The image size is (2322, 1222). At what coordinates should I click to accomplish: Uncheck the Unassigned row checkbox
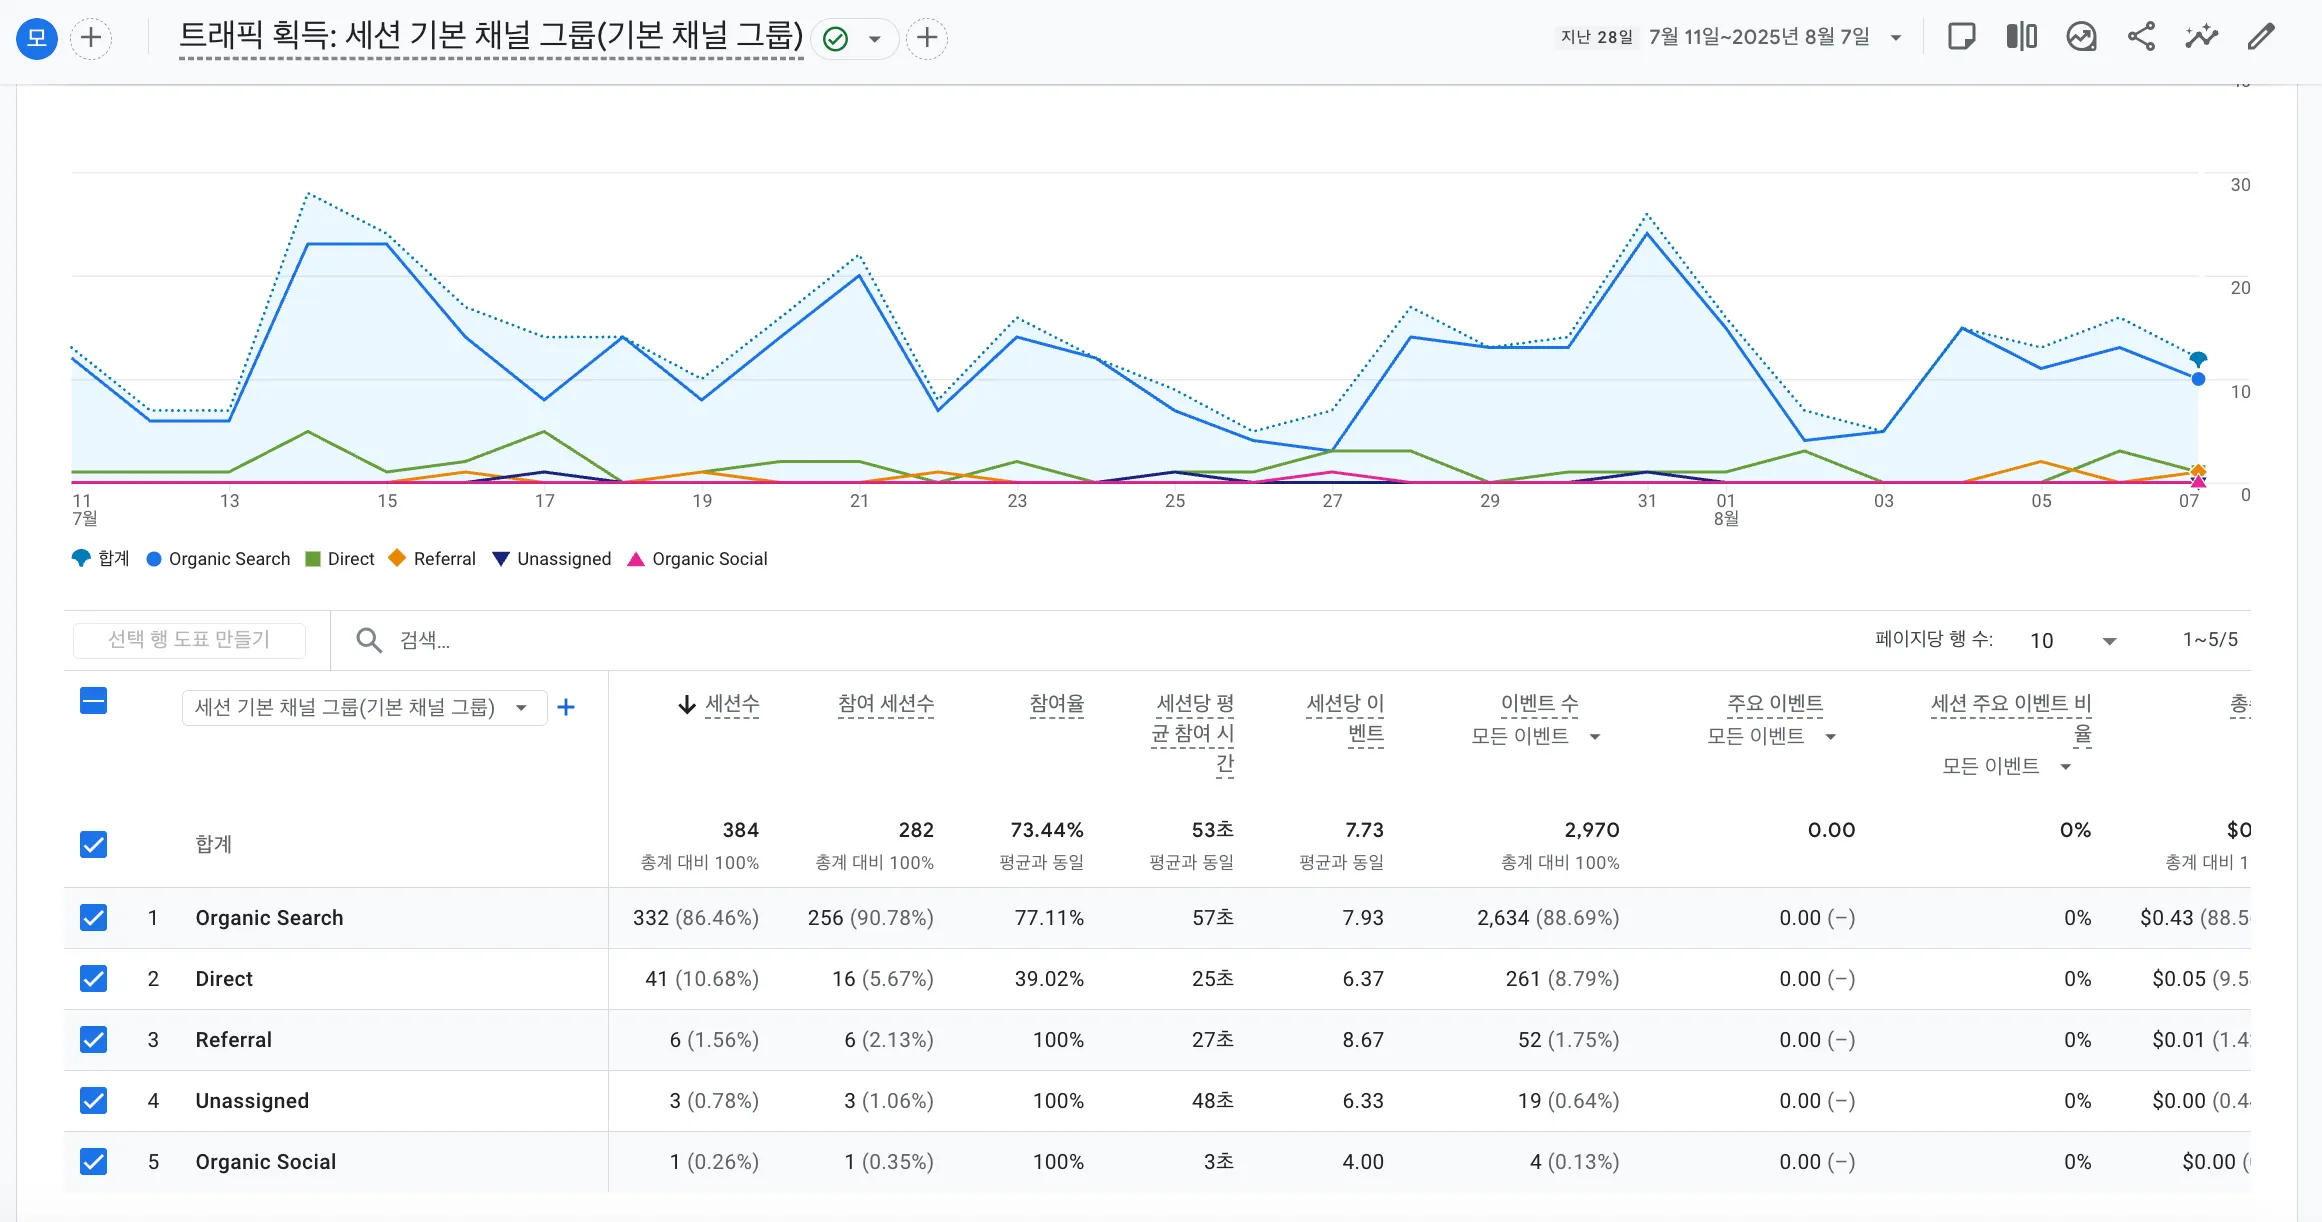click(93, 1101)
